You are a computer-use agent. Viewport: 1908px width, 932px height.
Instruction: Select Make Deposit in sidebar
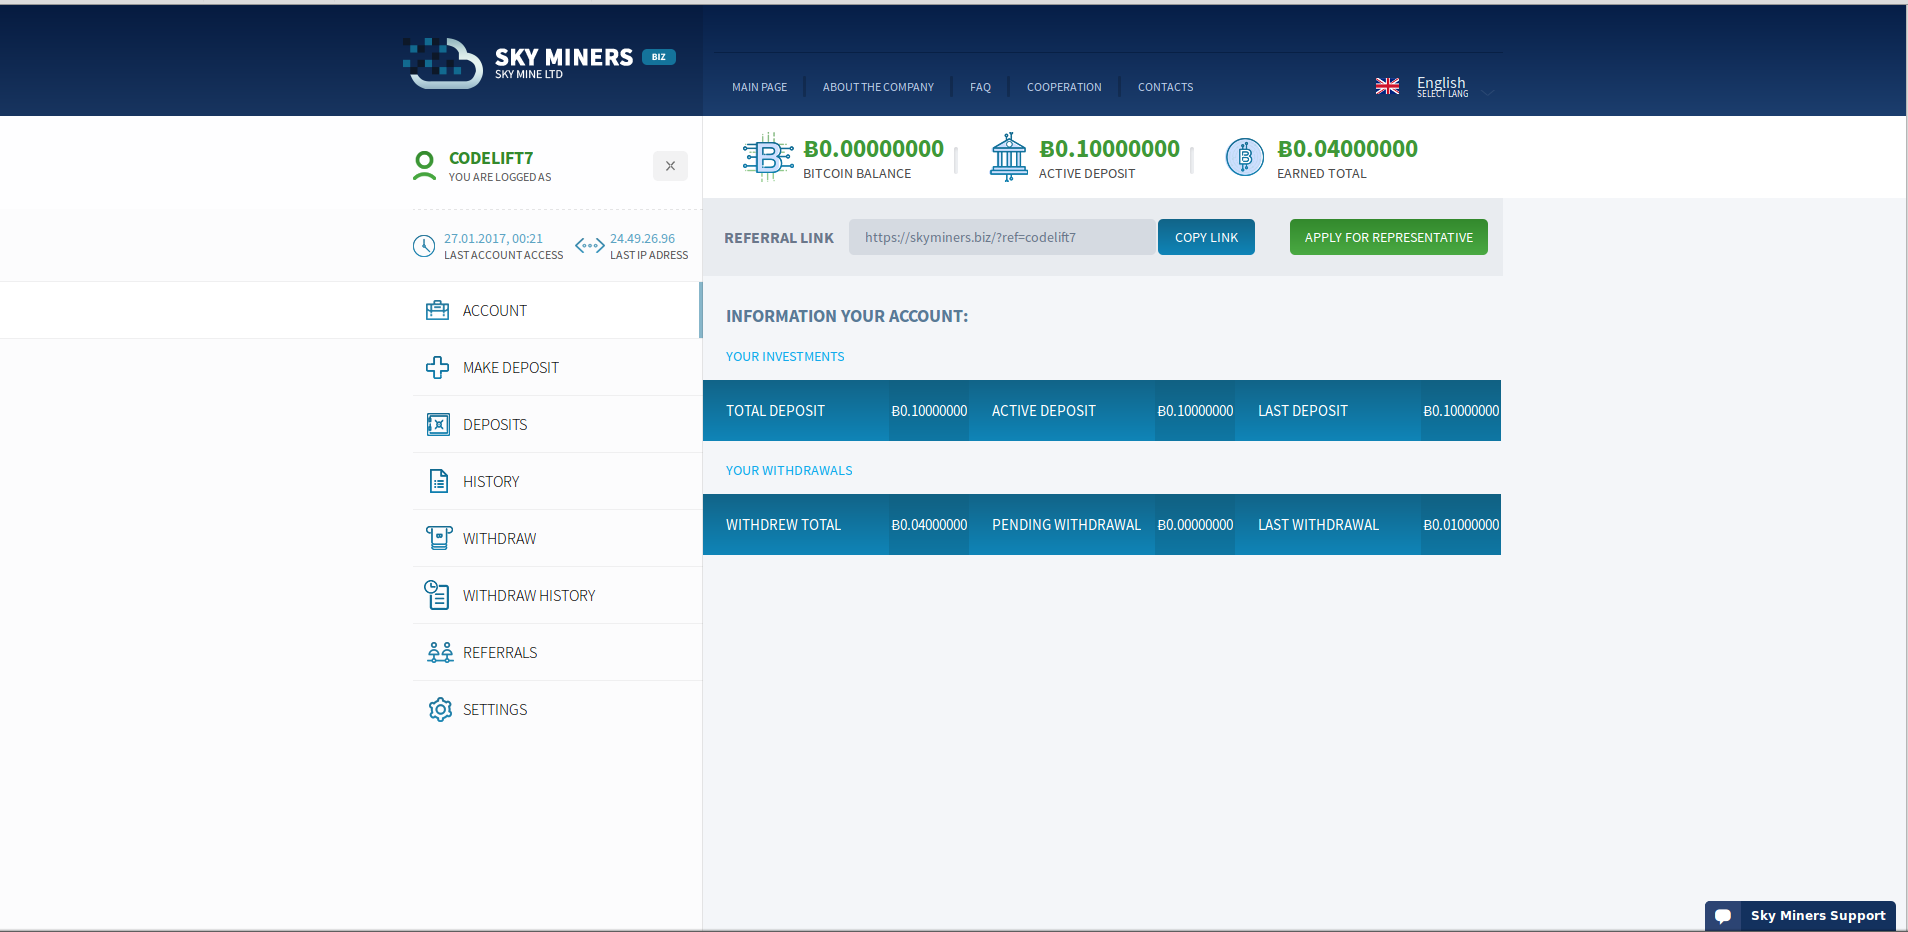click(x=510, y=368)
